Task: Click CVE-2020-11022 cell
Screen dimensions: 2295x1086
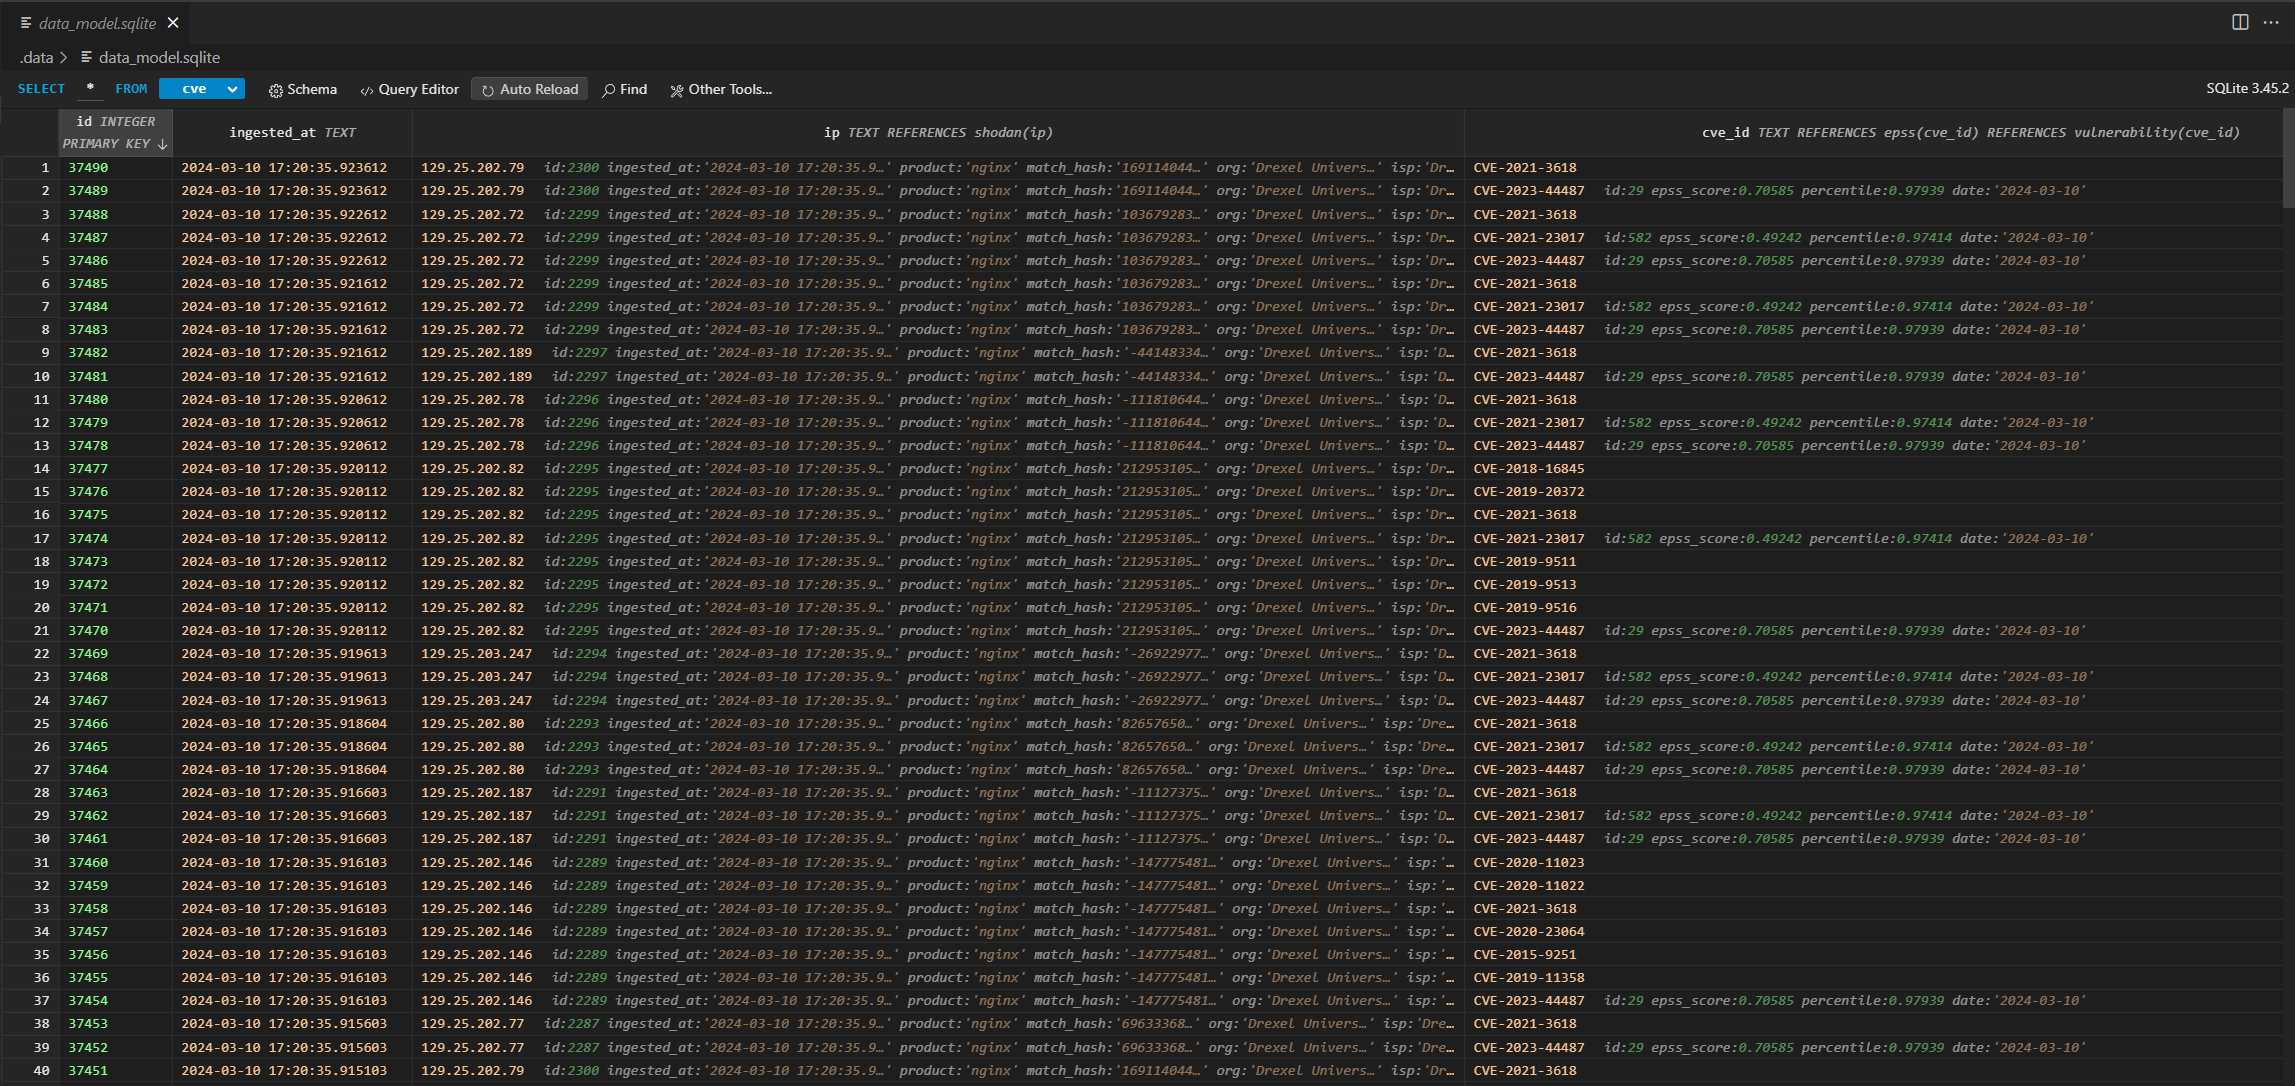Action: coord(1528,885)
